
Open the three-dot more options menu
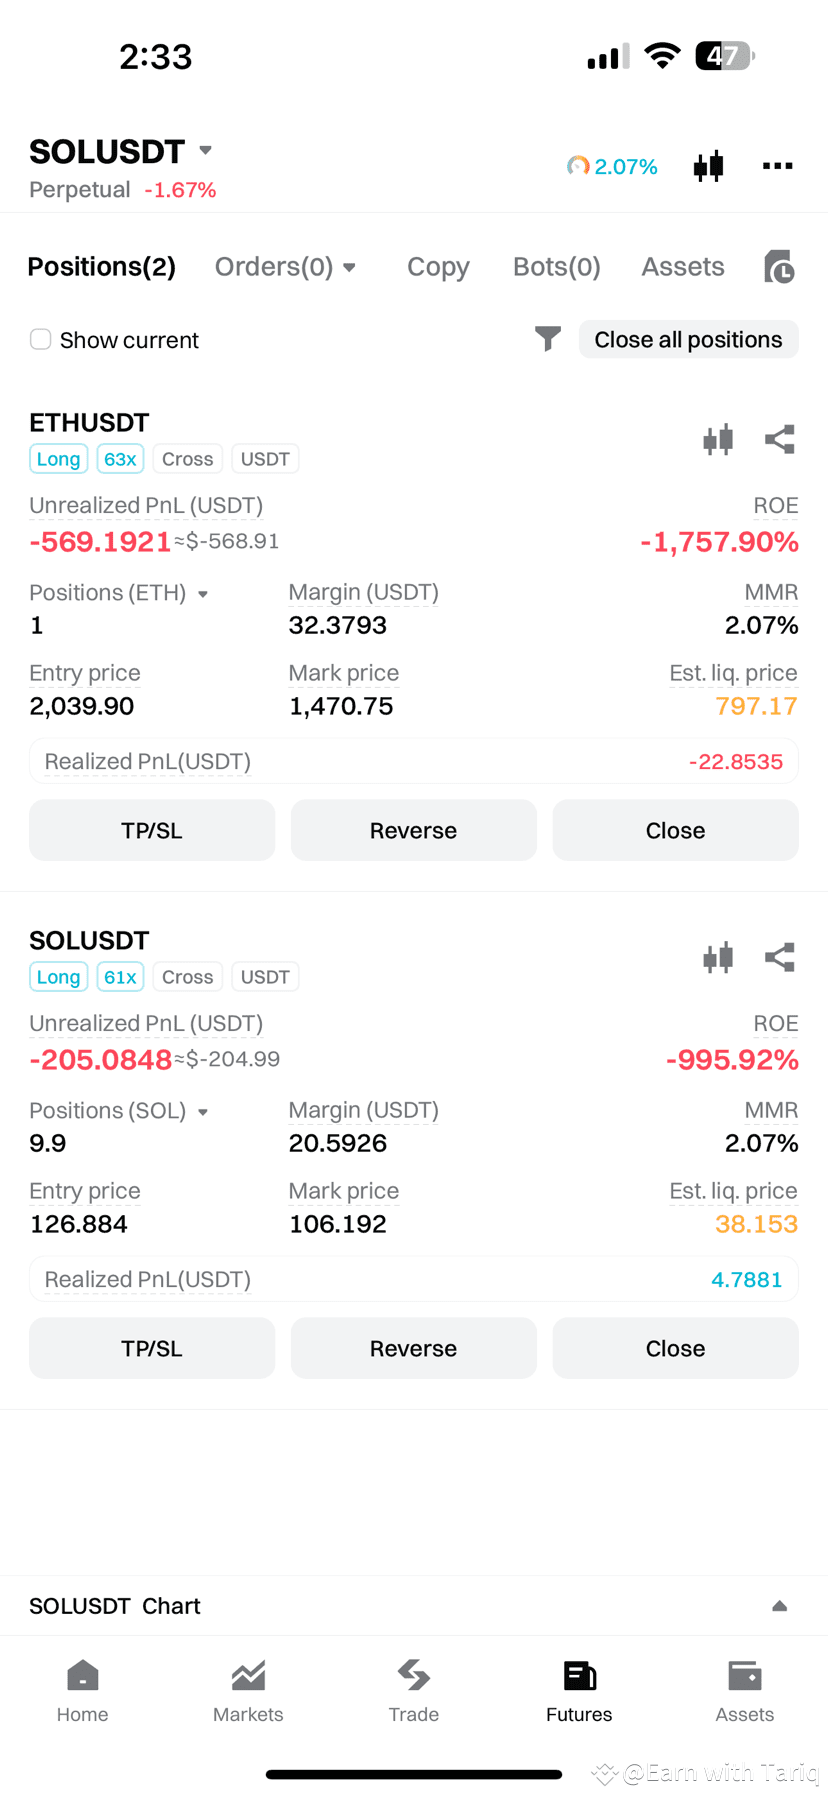click(x=777, y=166)
